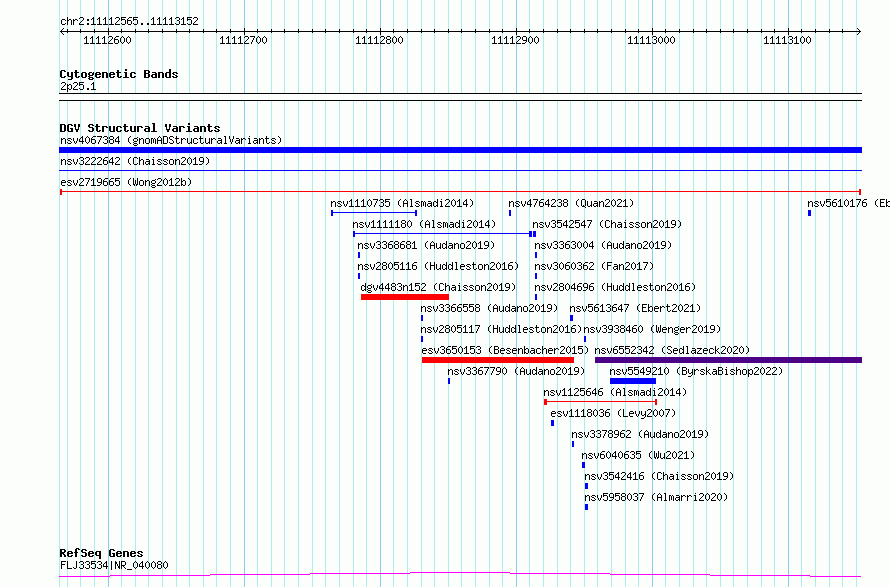
Task: Click the purple nsv6552342 variant bar
Action: coord(728,360)
